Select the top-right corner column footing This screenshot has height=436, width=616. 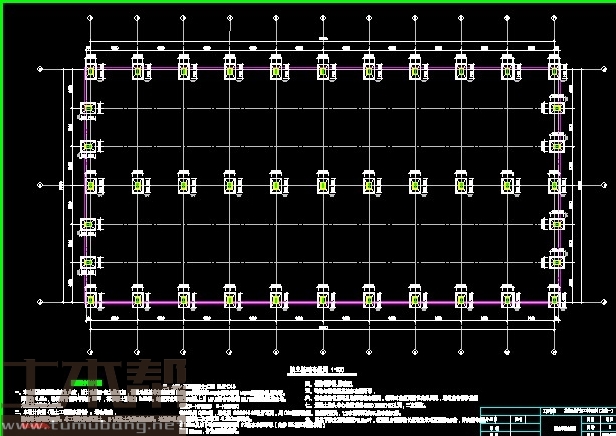554,70
